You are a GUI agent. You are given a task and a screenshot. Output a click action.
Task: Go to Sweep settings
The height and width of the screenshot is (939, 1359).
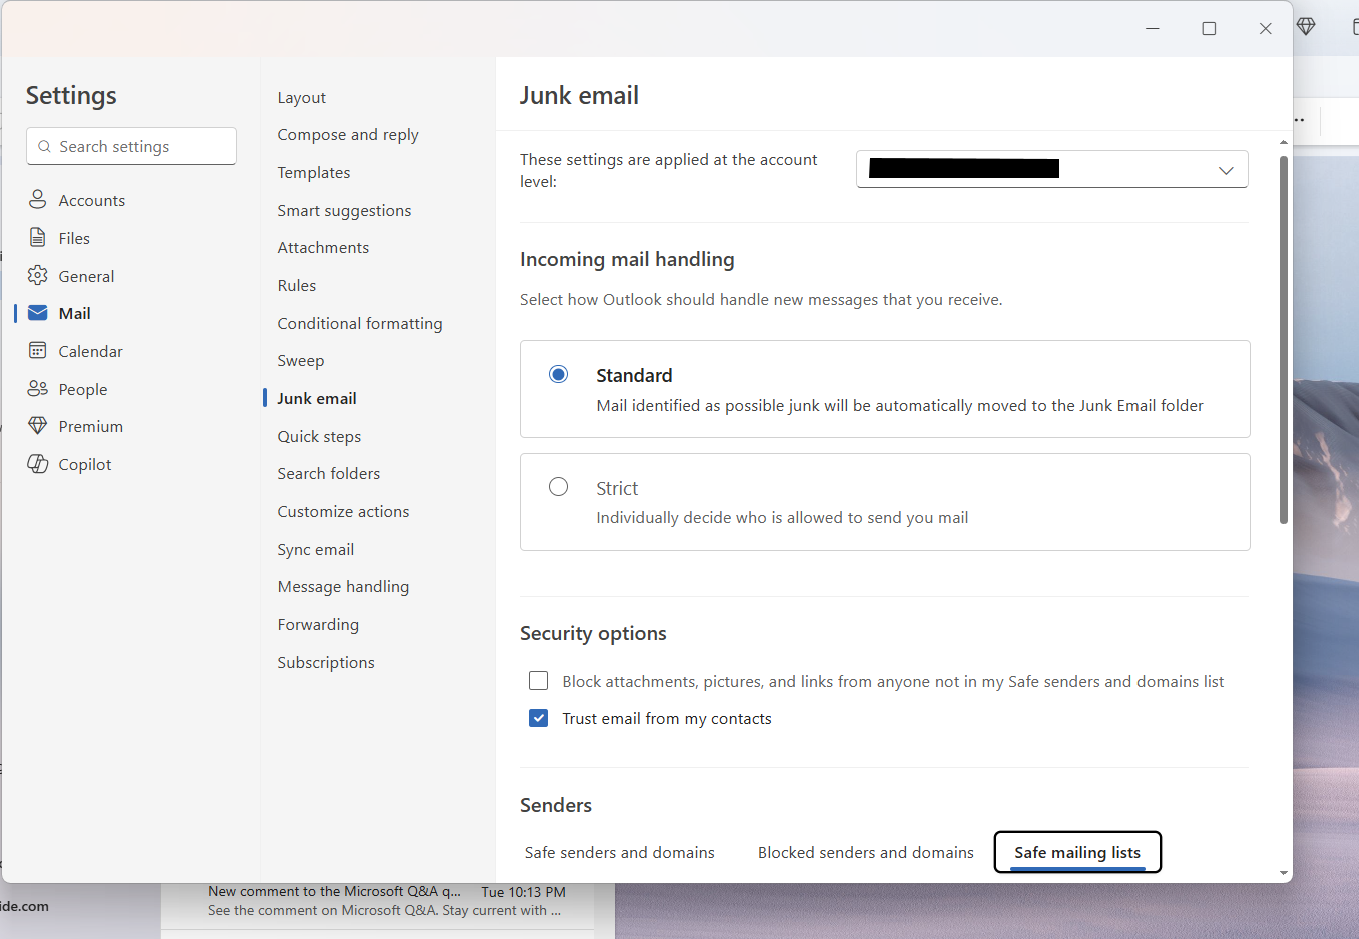click(301, 360)
